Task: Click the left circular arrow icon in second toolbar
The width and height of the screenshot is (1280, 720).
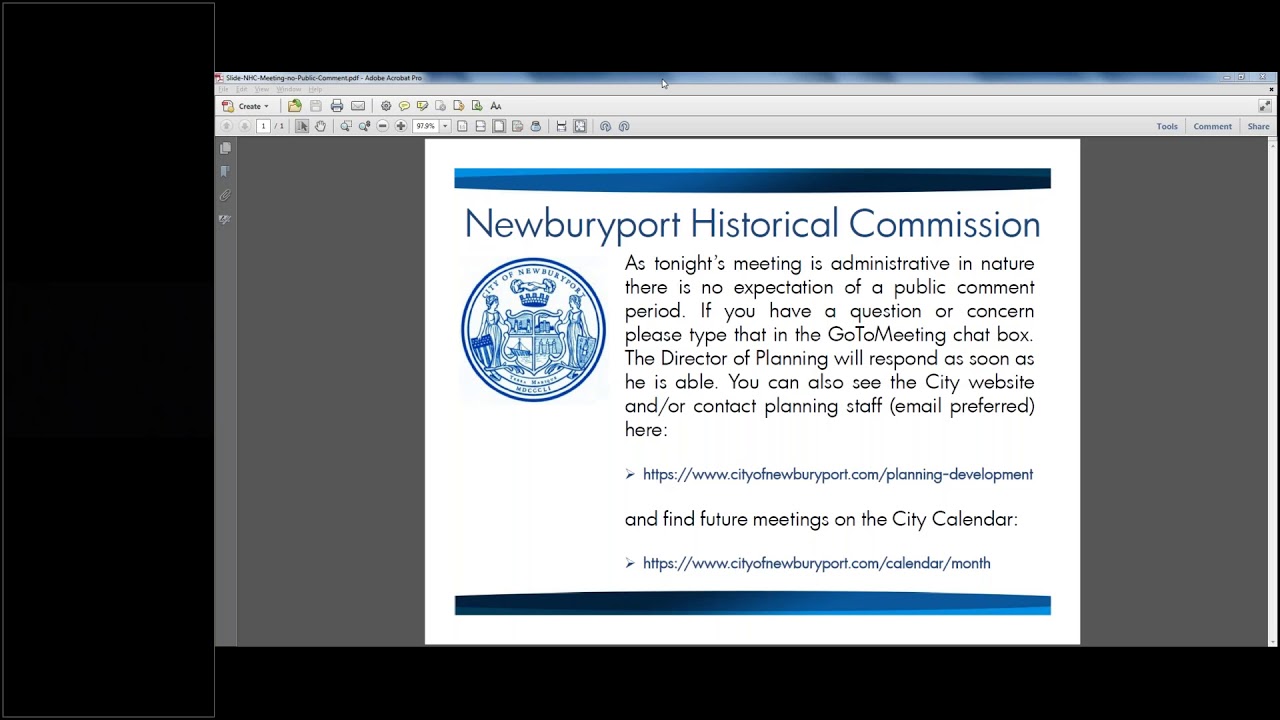Action: coord(605,126)
